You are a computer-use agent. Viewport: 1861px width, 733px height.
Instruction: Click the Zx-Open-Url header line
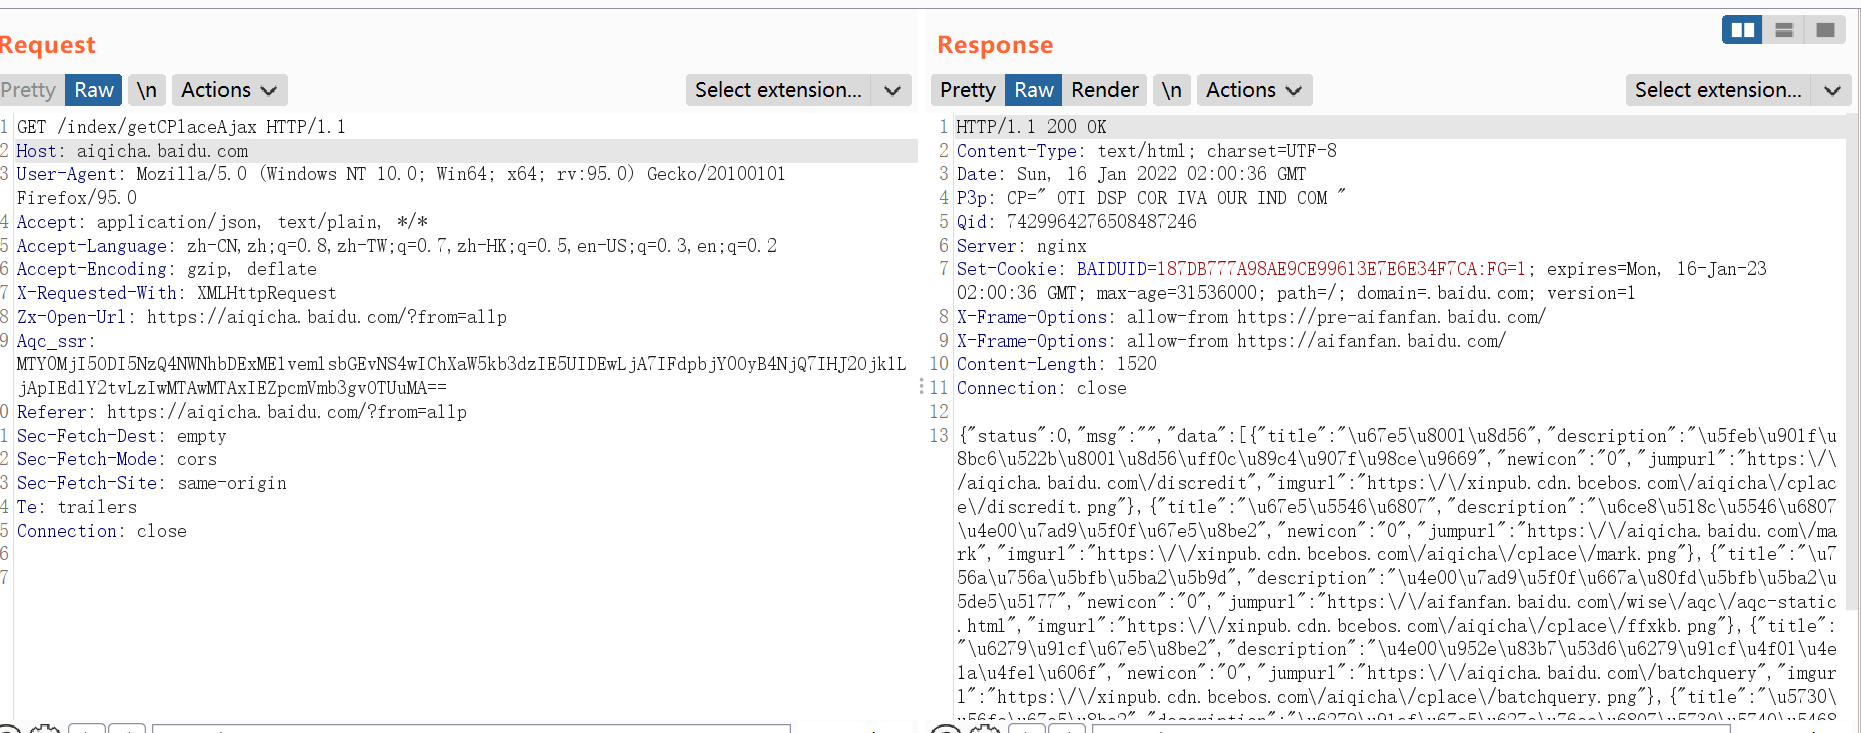pyautogui.click(x=262, y=317)
